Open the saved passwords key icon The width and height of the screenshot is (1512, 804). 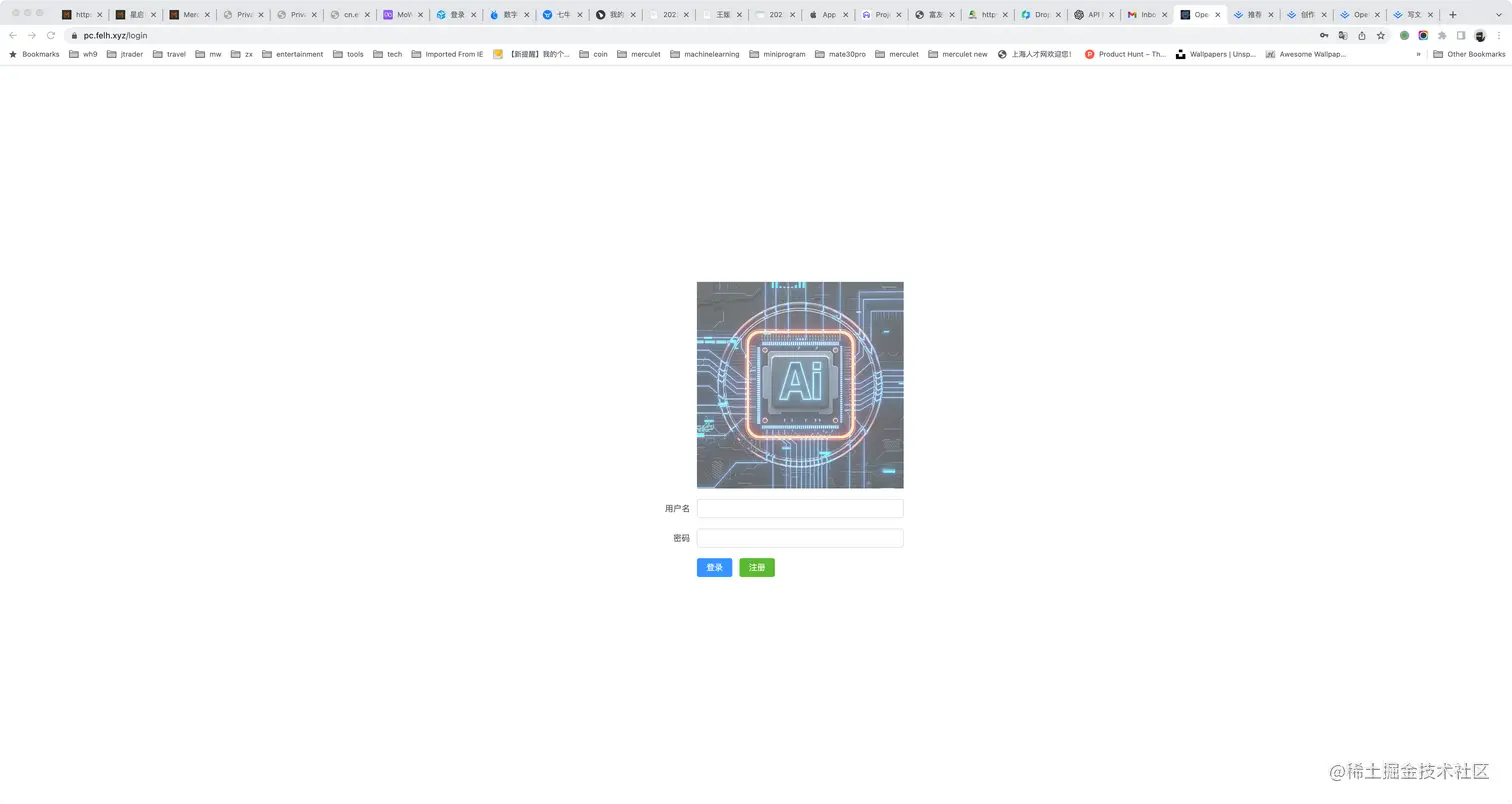coord(1324,35)
